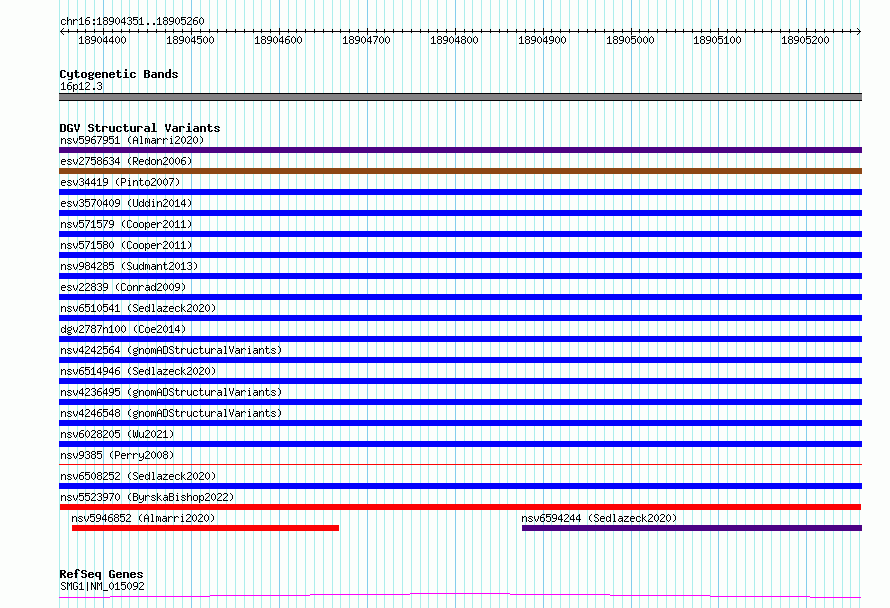Click the blue dgv2787n100 variant bar

pos(460,339)
